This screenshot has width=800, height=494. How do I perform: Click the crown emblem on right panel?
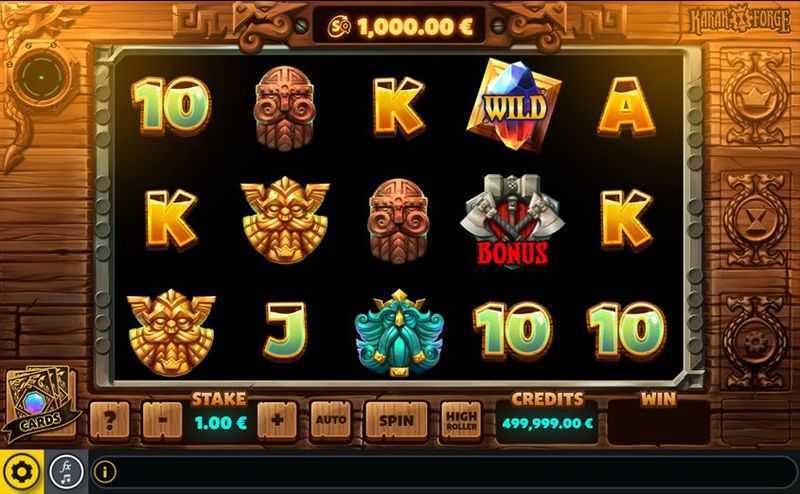[756, 97]
